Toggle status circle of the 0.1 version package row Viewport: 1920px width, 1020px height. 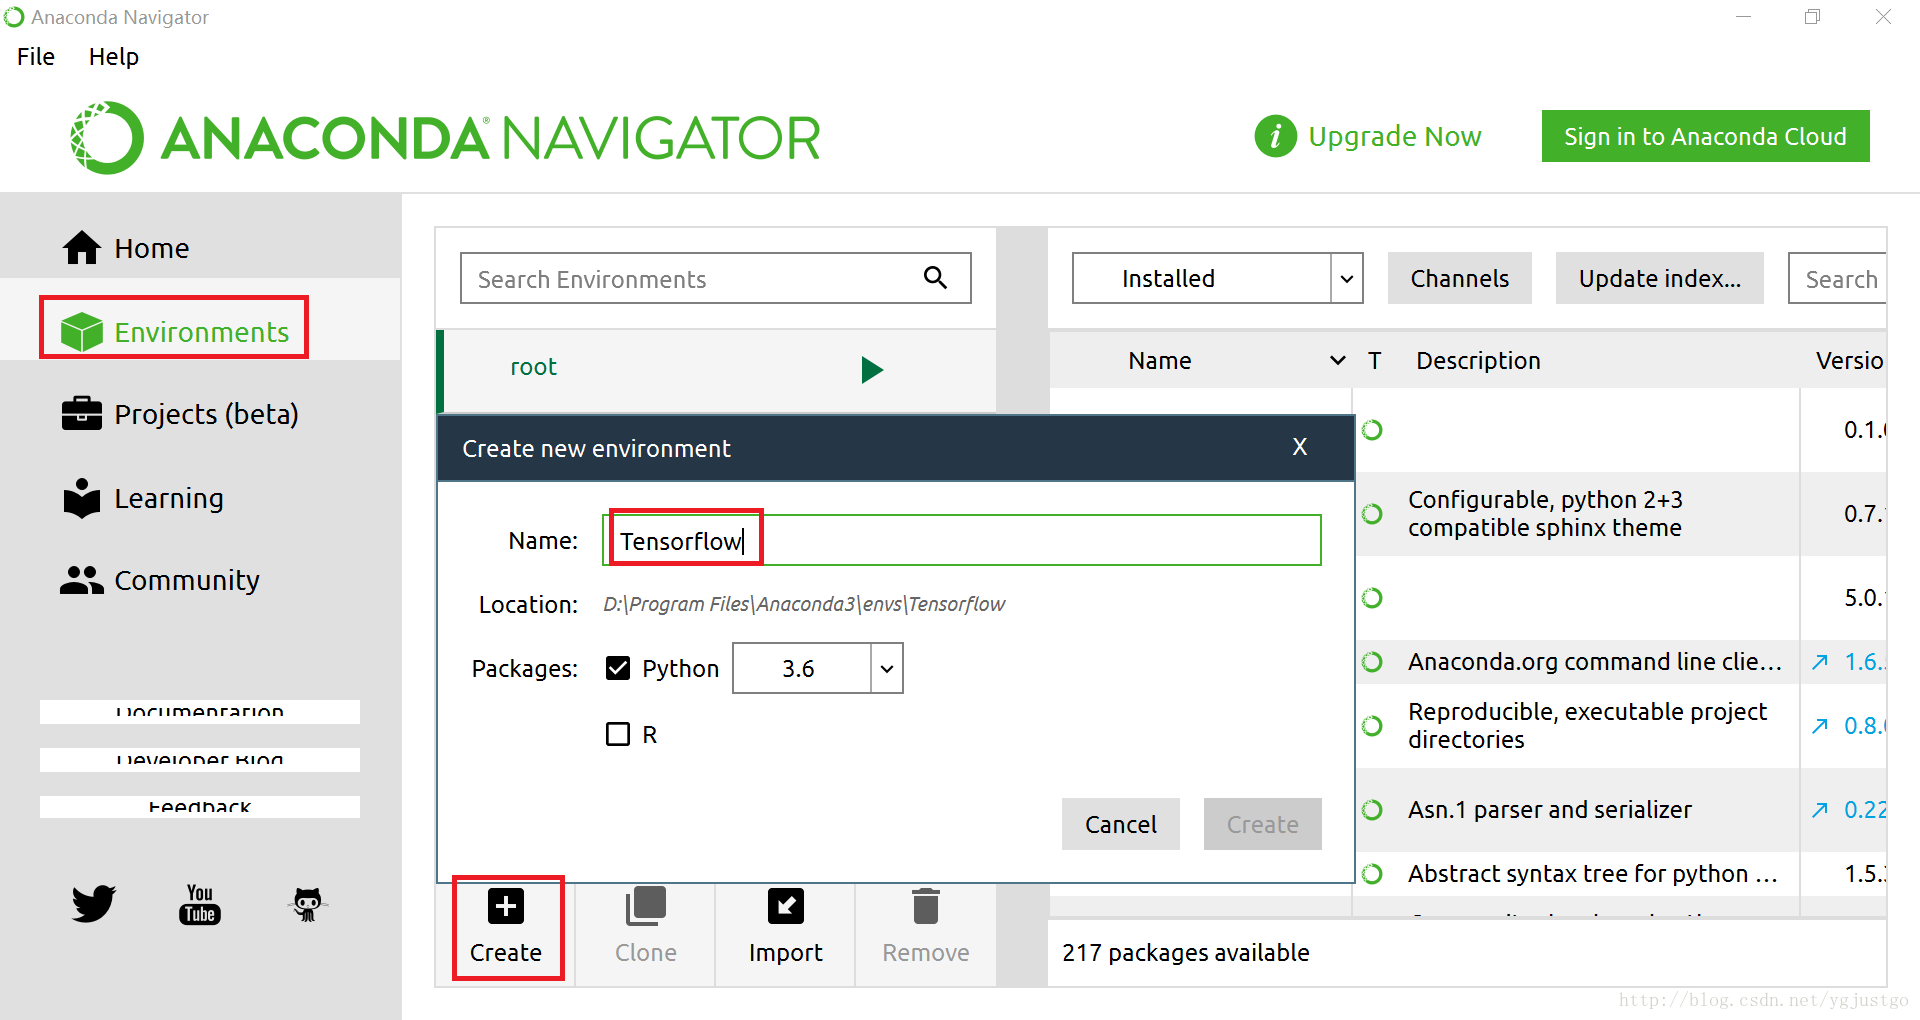point(1372,430)
